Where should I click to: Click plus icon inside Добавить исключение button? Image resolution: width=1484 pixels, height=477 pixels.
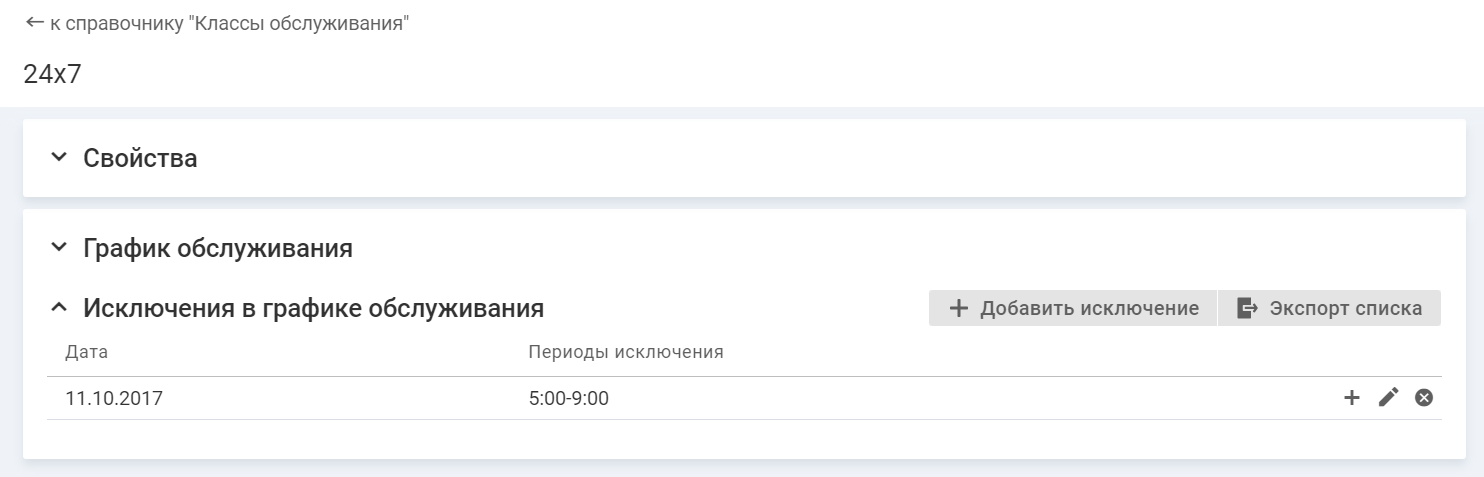click(958, 308)
